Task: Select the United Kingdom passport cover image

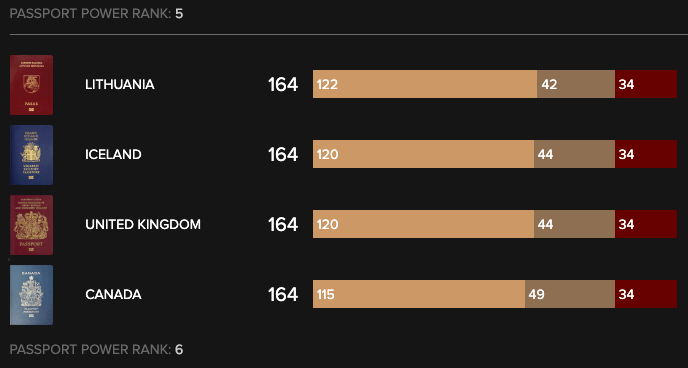Action: pyautogui.click(x=32, y=225)
